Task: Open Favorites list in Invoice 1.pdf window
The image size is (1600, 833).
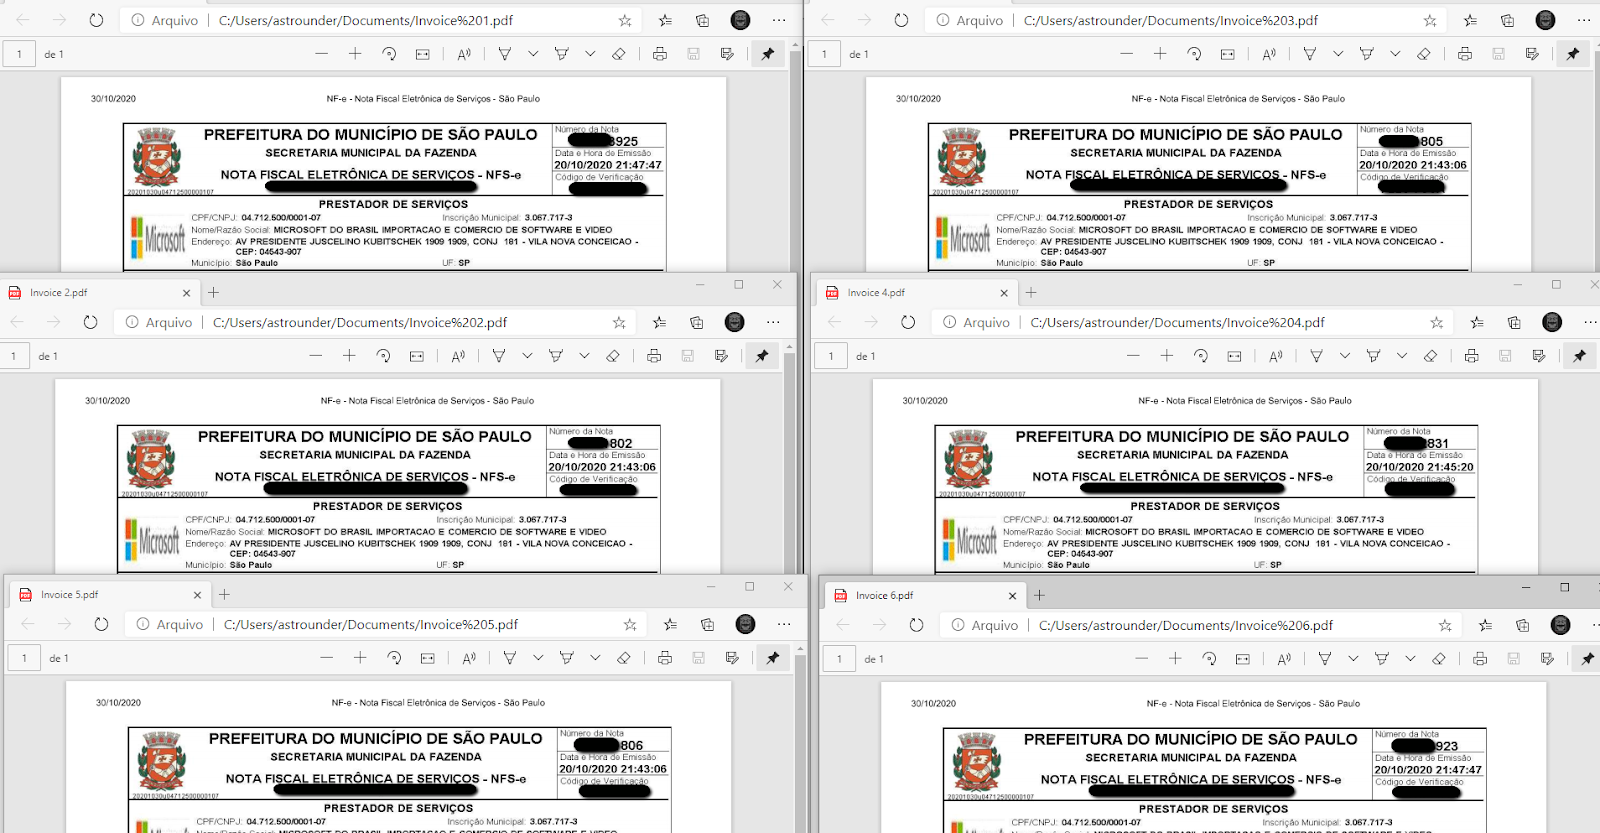Action: (665, 20)
